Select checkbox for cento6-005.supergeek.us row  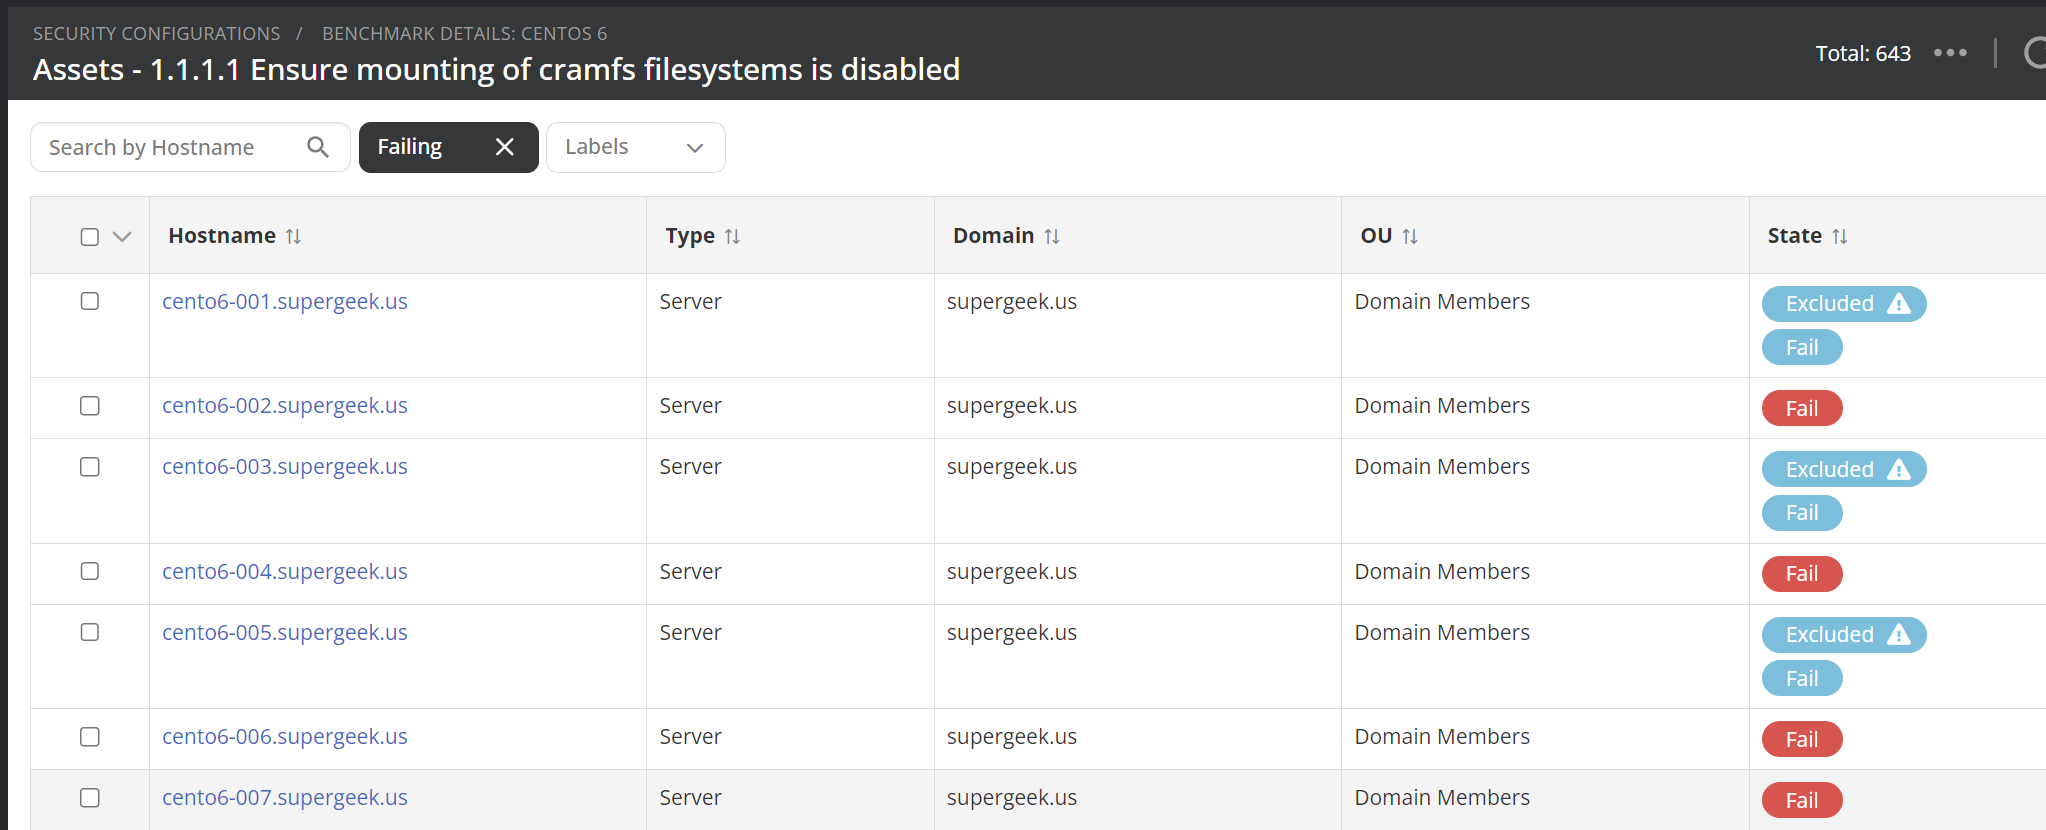90,632
